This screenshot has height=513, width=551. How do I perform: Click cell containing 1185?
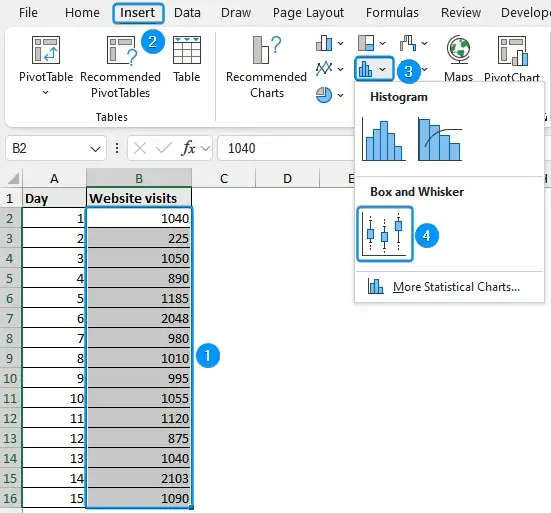(x=139, y=298)
